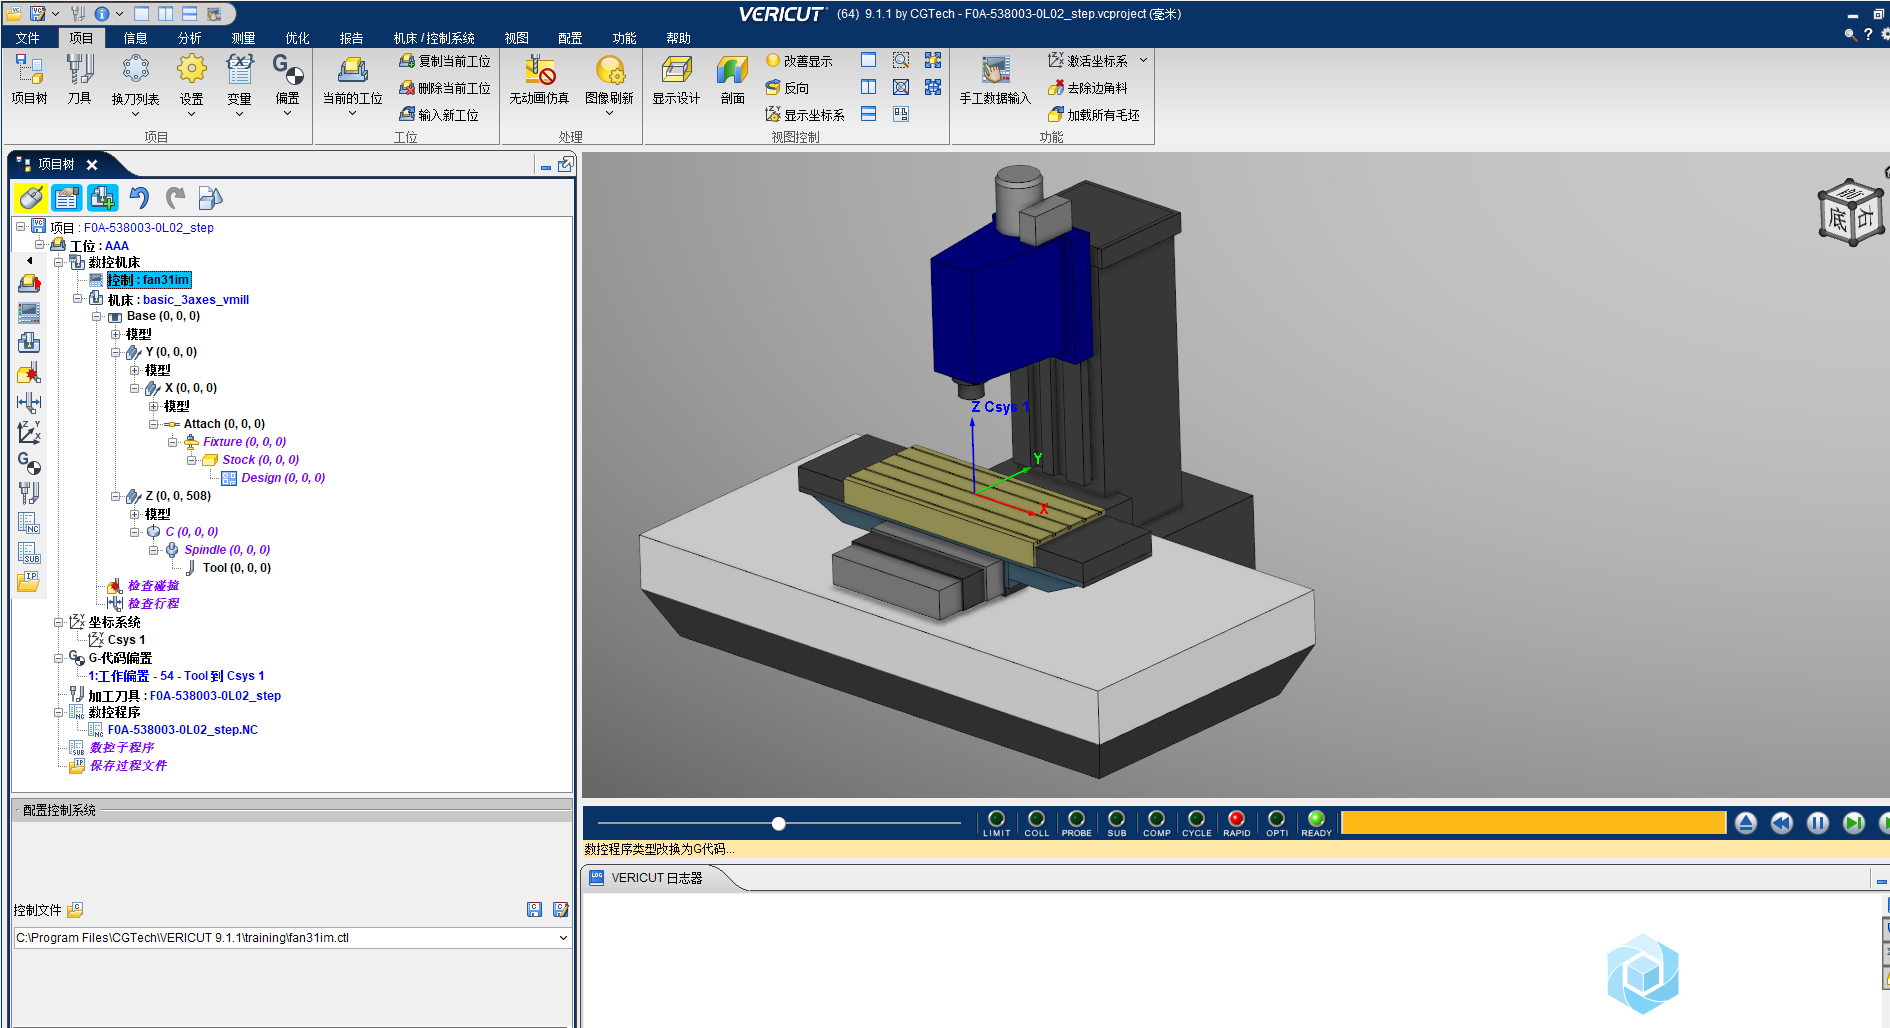Select Csys 1 tree item
Image resolution: width=1890 pixels, height=1028 pixels.
point(126,640)
